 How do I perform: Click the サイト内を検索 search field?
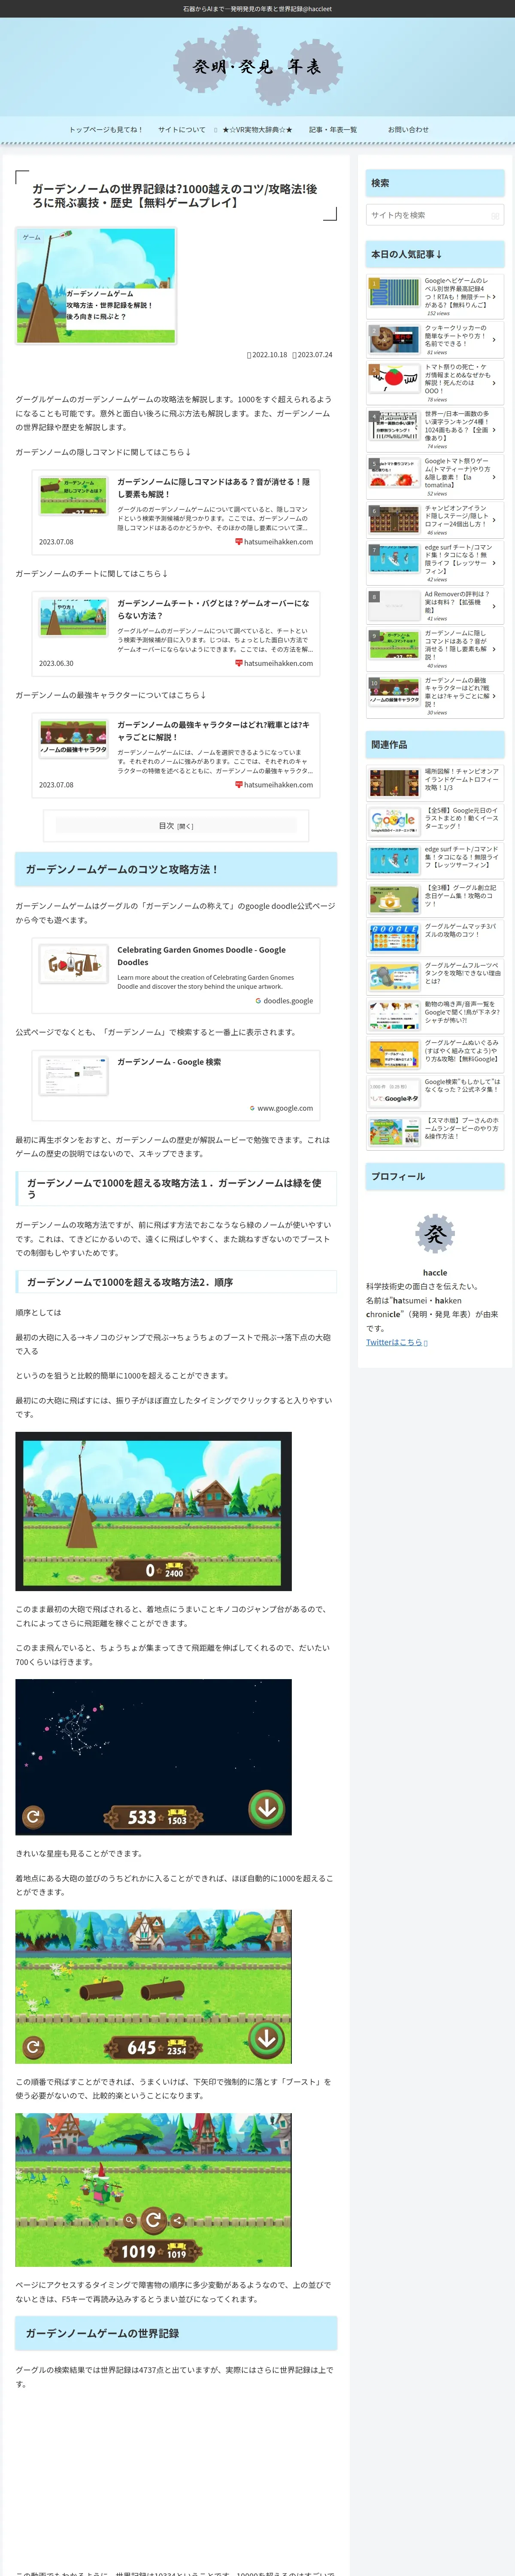(x=435, y=215)
